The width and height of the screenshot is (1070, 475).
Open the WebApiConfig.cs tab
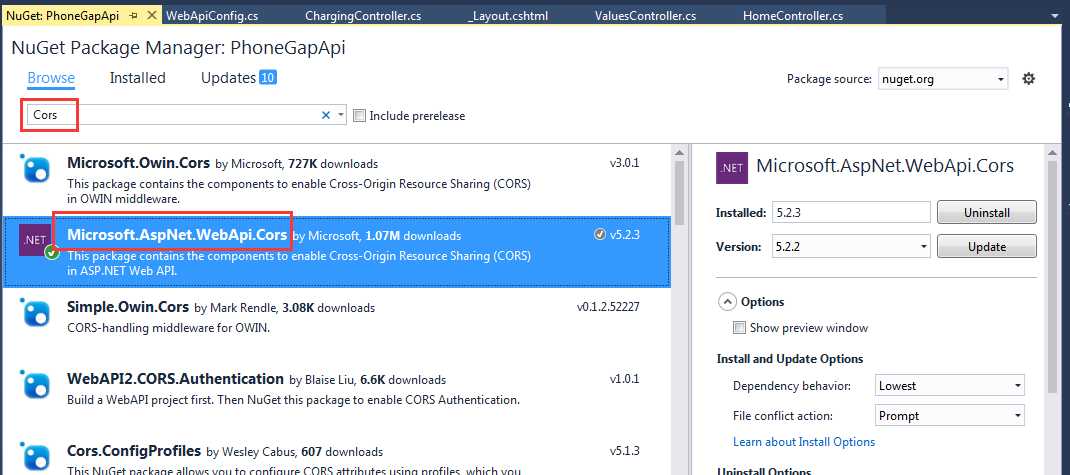pyautogui.click(x=212, y=17)
